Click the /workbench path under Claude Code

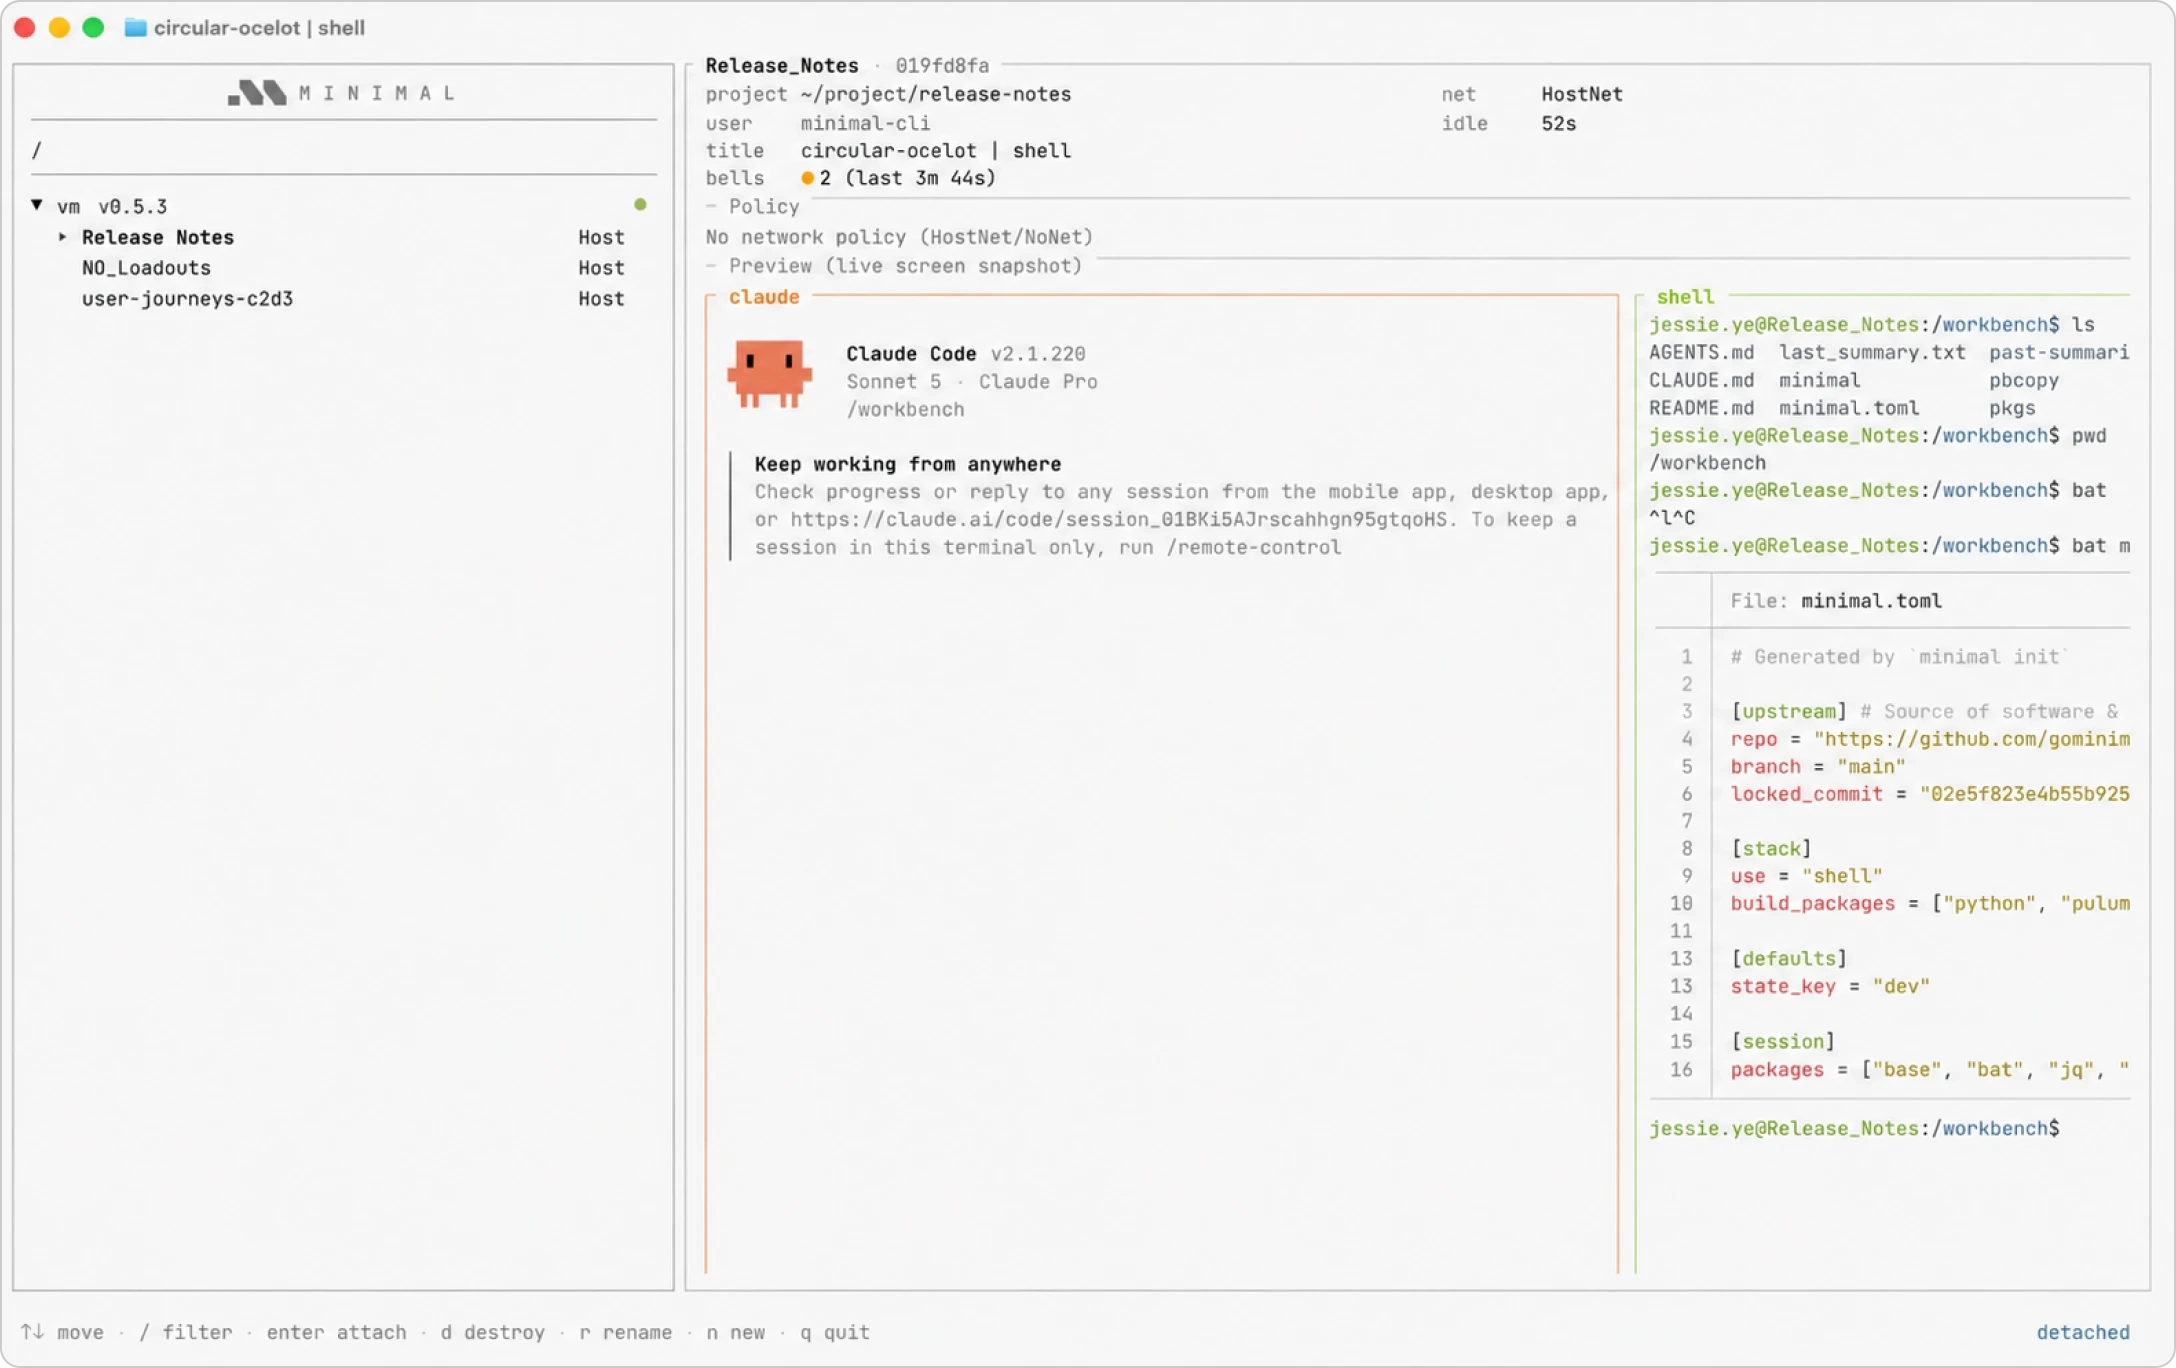[905, 410]
